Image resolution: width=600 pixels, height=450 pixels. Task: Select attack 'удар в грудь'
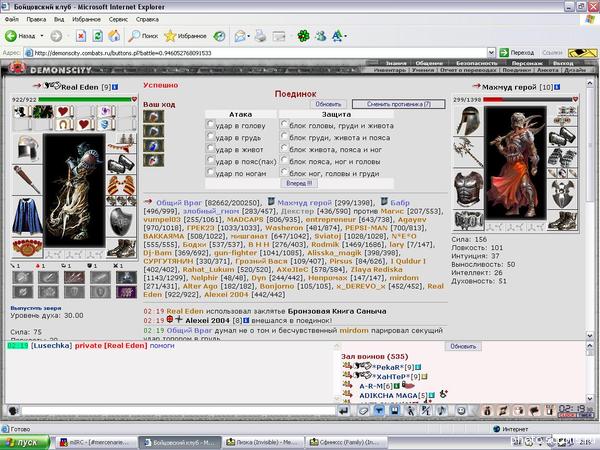(x=210, y=136)
